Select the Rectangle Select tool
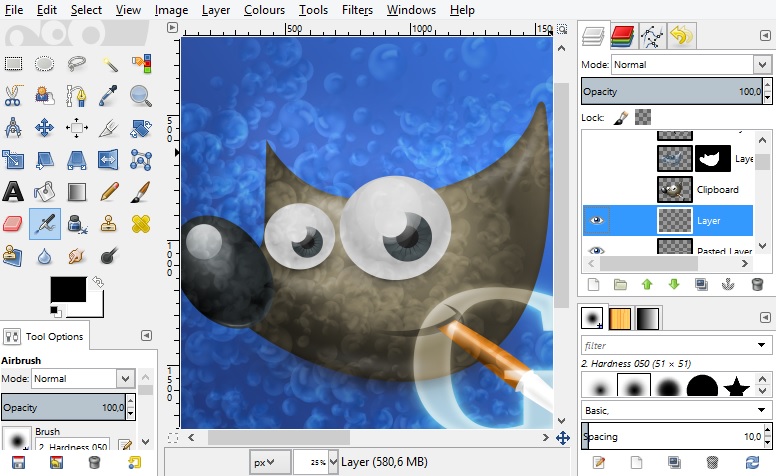 coord(13,63)
